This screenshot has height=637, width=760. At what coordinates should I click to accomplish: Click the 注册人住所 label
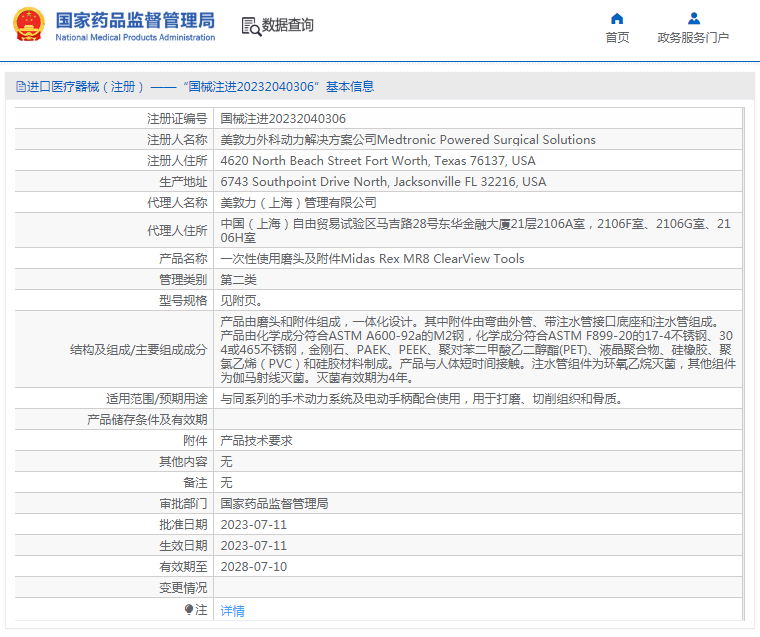click(x=177, y=160)
